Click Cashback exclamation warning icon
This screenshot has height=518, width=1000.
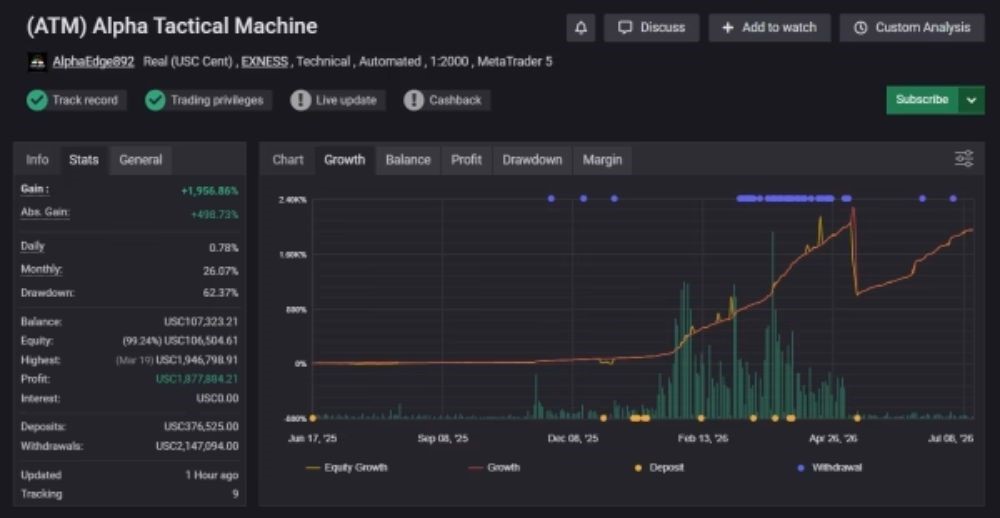point(414,100)
